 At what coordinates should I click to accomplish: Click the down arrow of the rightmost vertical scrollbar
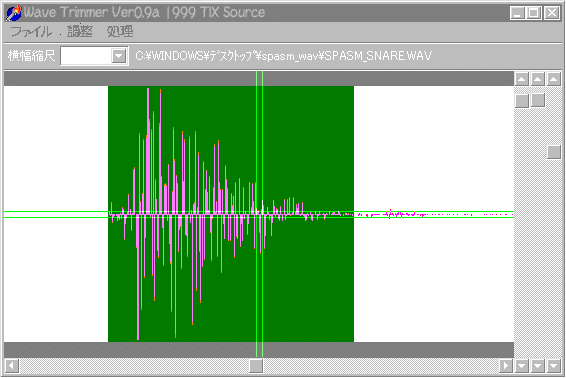point(554,366)
